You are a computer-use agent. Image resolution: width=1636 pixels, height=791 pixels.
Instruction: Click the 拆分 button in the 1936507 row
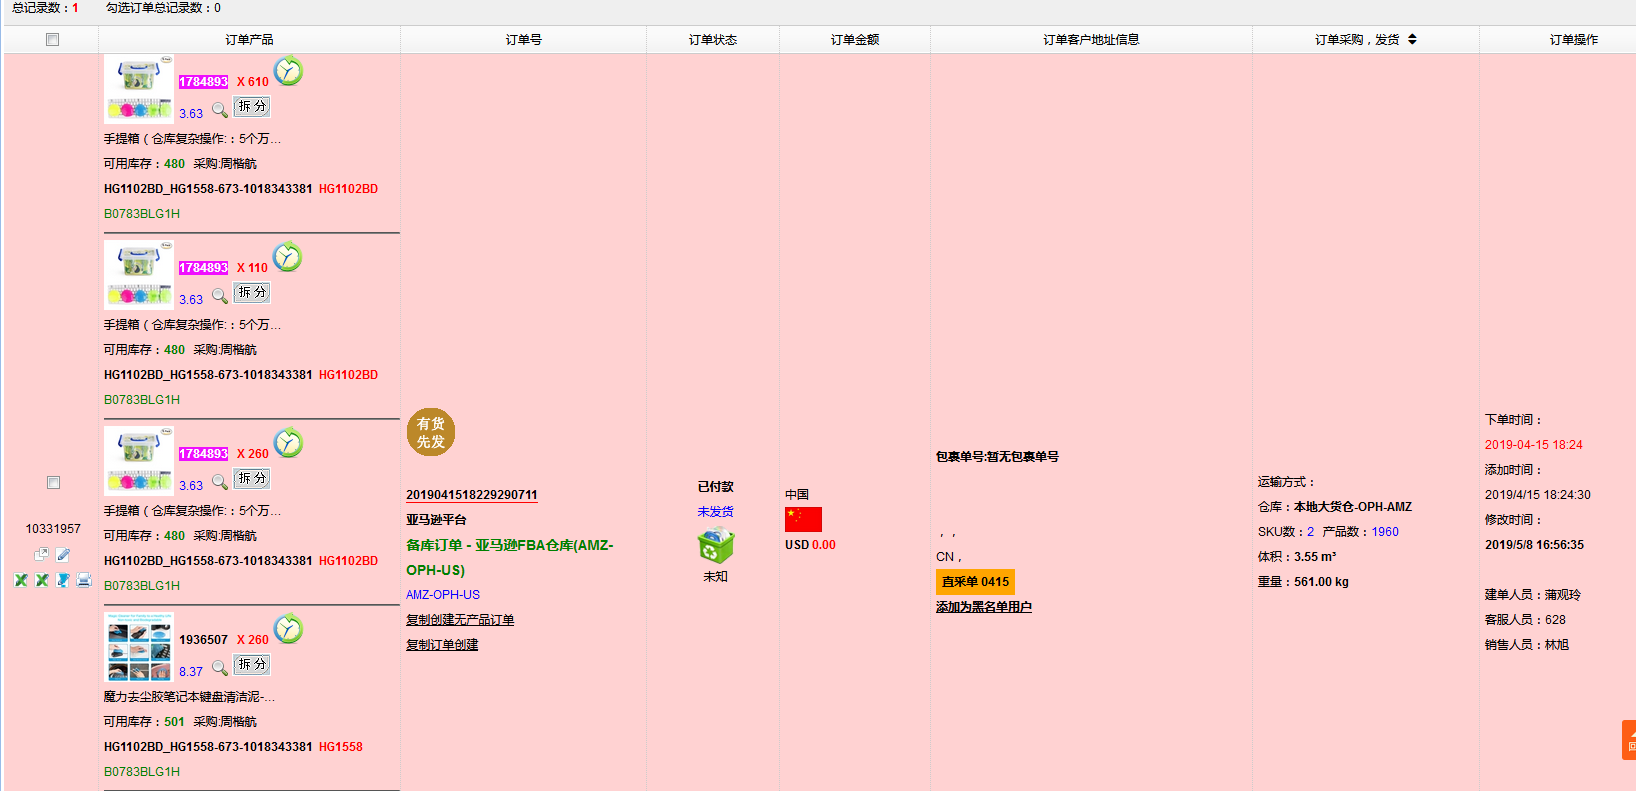pyautogui.click(x=252, y=664)
